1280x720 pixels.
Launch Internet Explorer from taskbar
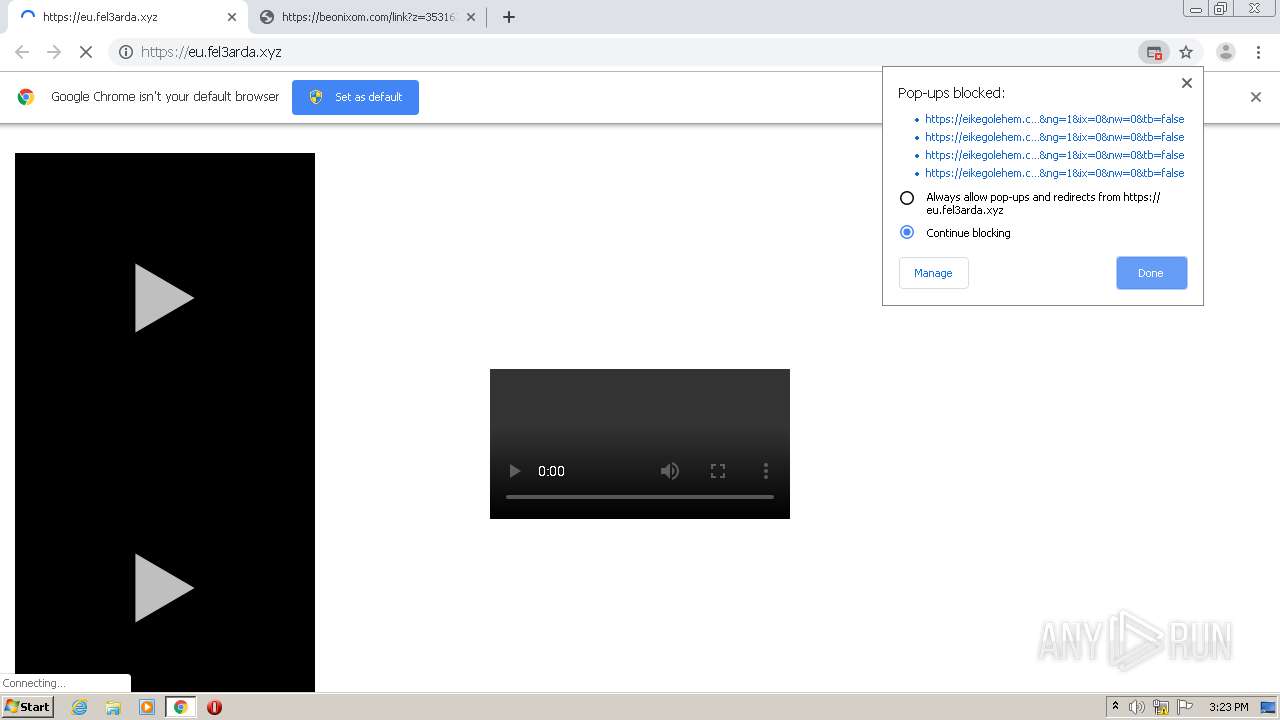pos(79,707)
